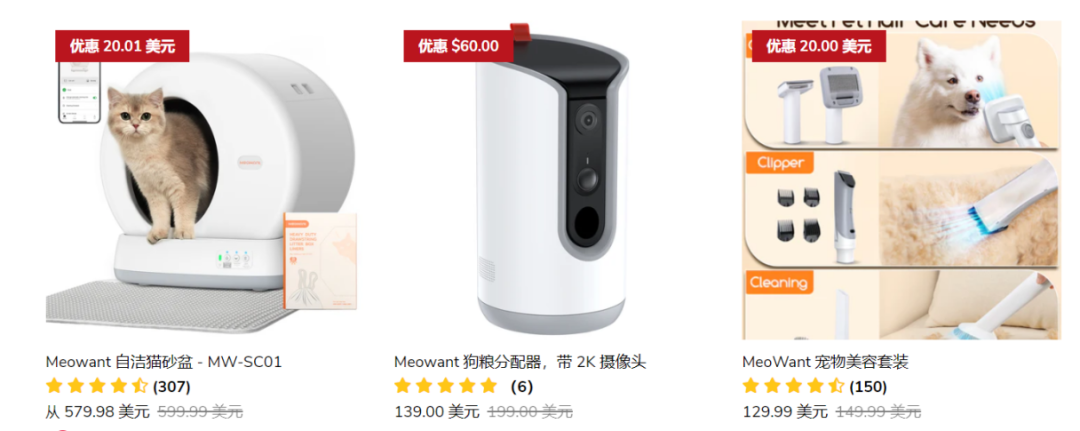This screenshot has width=1080, height=431.
Task: Open the (6) reviews count
Action: click(x=521, y=387)
